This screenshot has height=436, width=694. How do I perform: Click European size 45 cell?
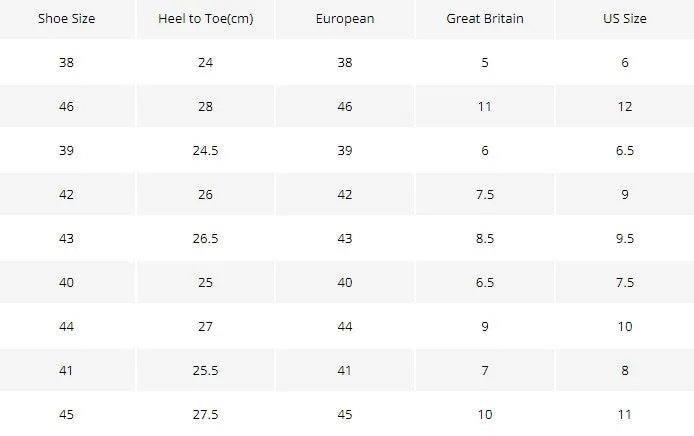pyautogui.click(x=345, y=415)
